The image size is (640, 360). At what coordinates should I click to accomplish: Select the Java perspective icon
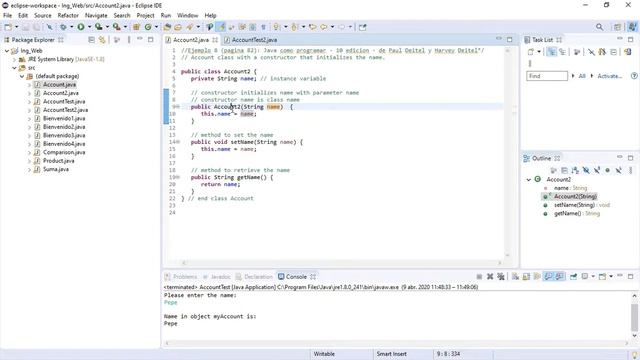pos(632,27)
